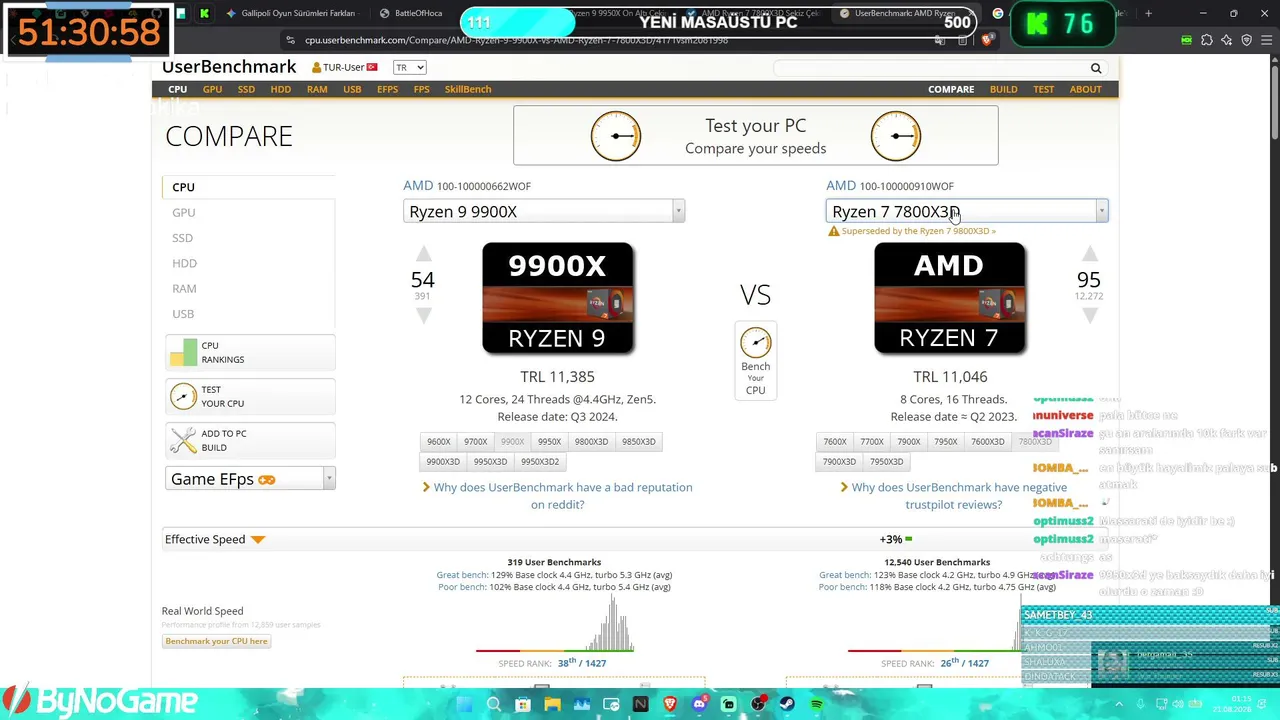Click the UserBenchmark site search field

coord(930,68)
